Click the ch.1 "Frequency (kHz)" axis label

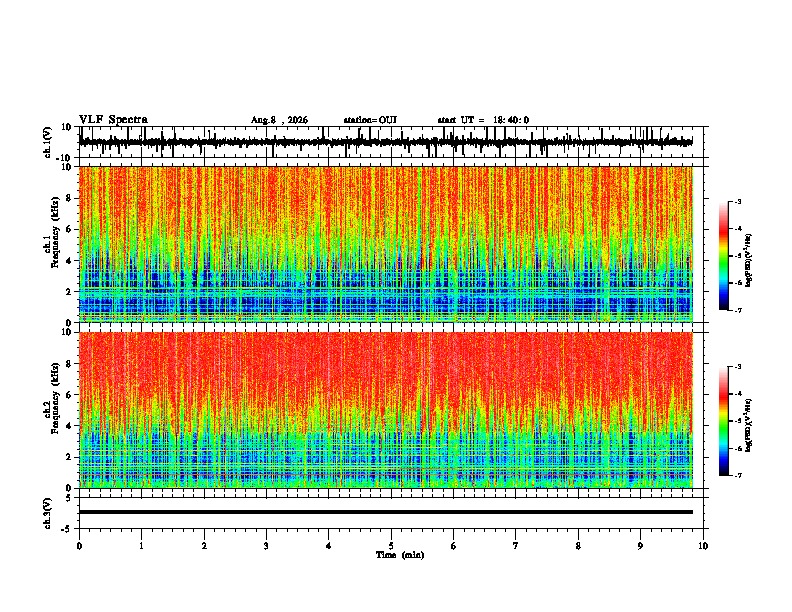click(x=54, y=233)
